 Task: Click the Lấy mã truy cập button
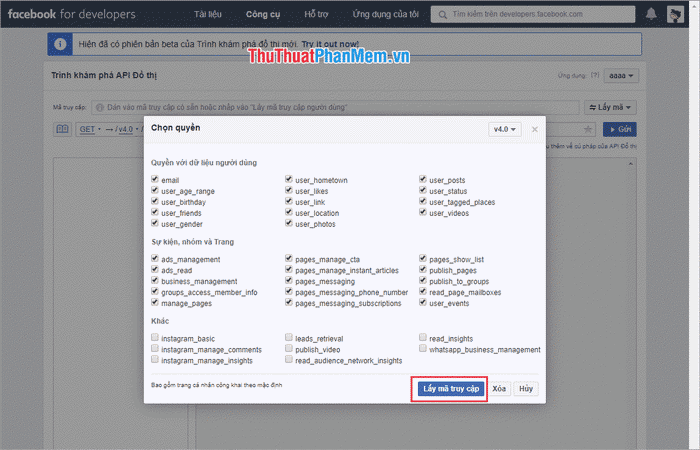pos(451,389)
